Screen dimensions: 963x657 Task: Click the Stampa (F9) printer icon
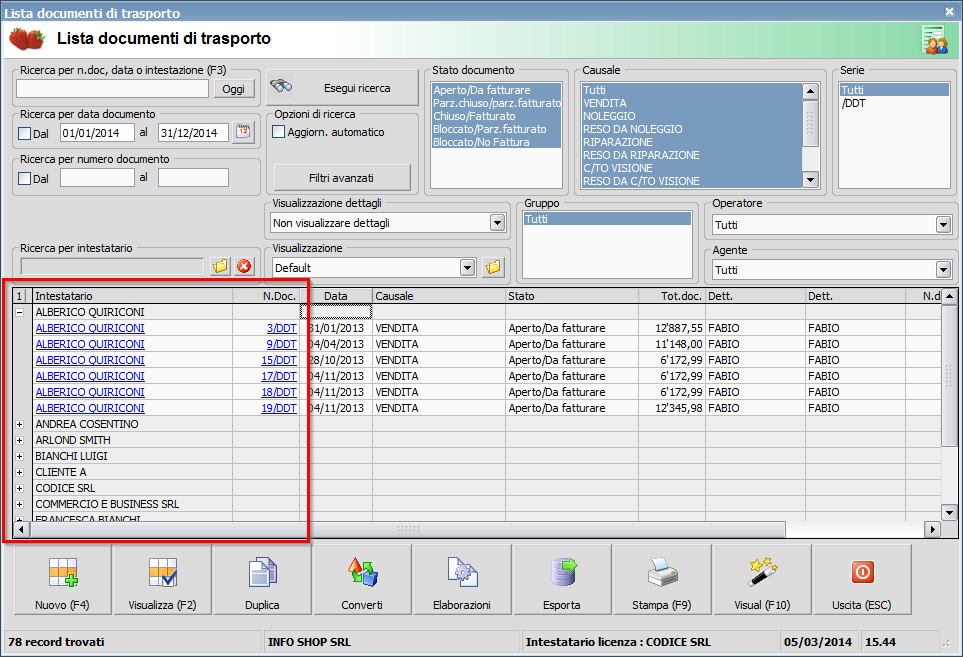663,579
